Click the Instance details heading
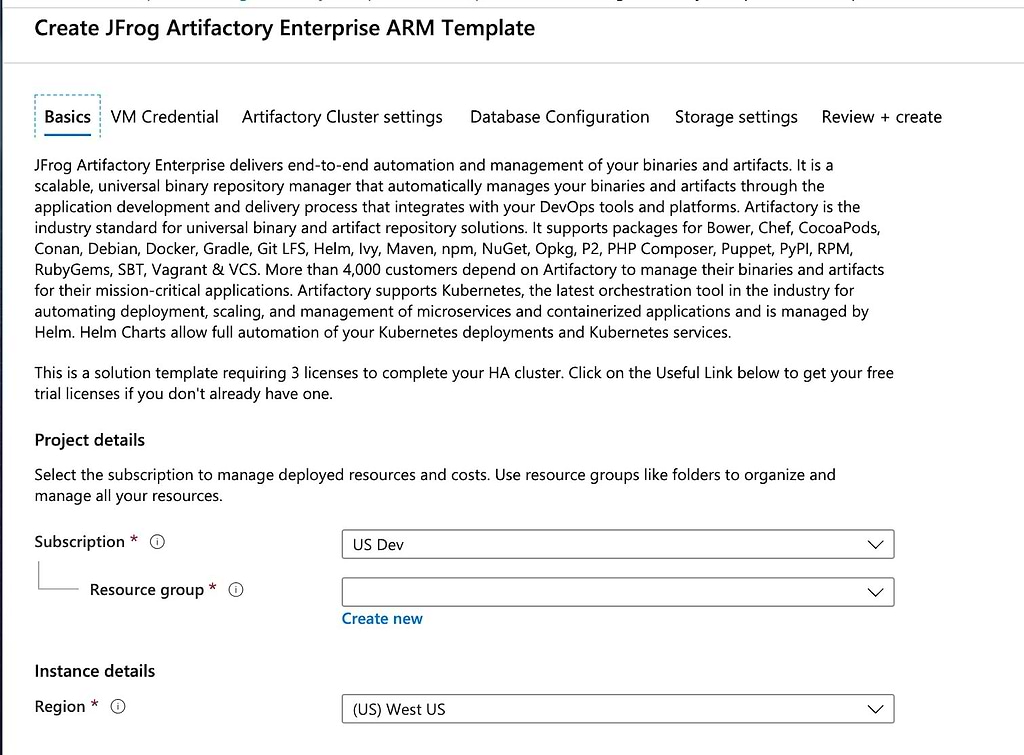This screenshot has height=755, width=1024. 94,671
